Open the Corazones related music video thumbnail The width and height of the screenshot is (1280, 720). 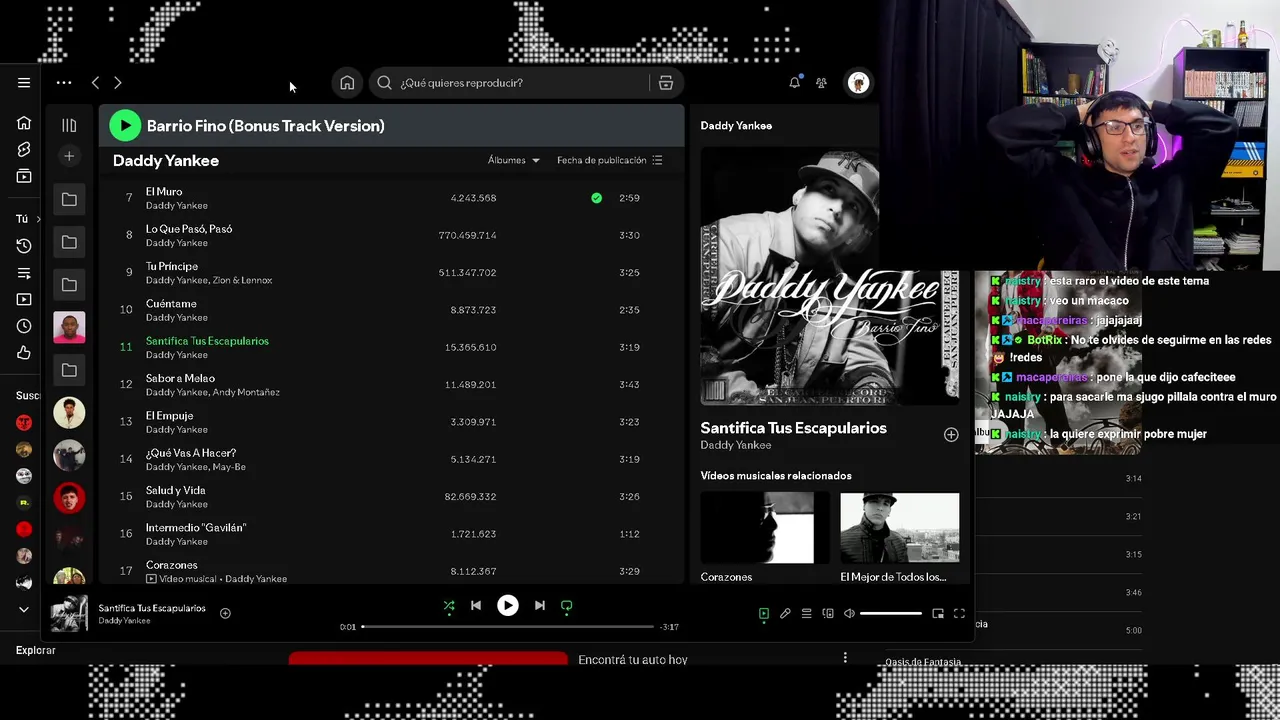click(765, 527)
